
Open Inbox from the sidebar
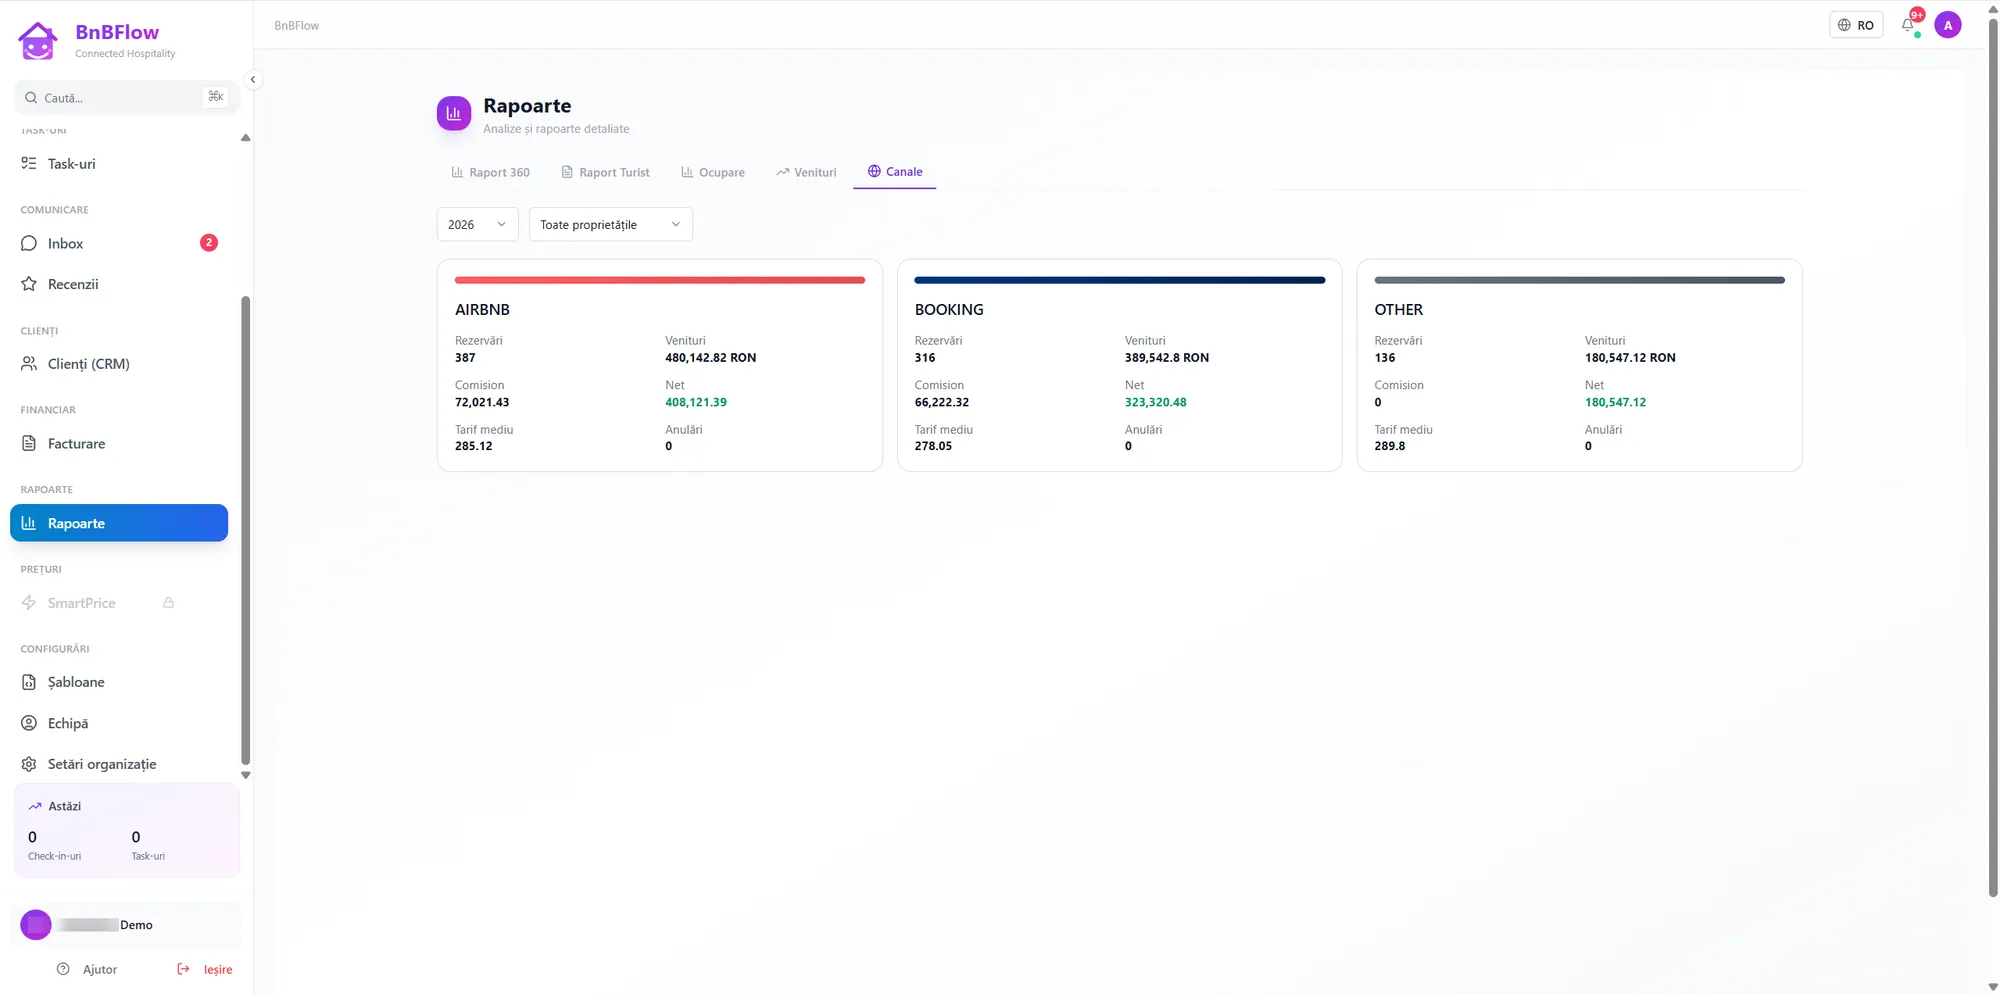(x=119, y=243)
